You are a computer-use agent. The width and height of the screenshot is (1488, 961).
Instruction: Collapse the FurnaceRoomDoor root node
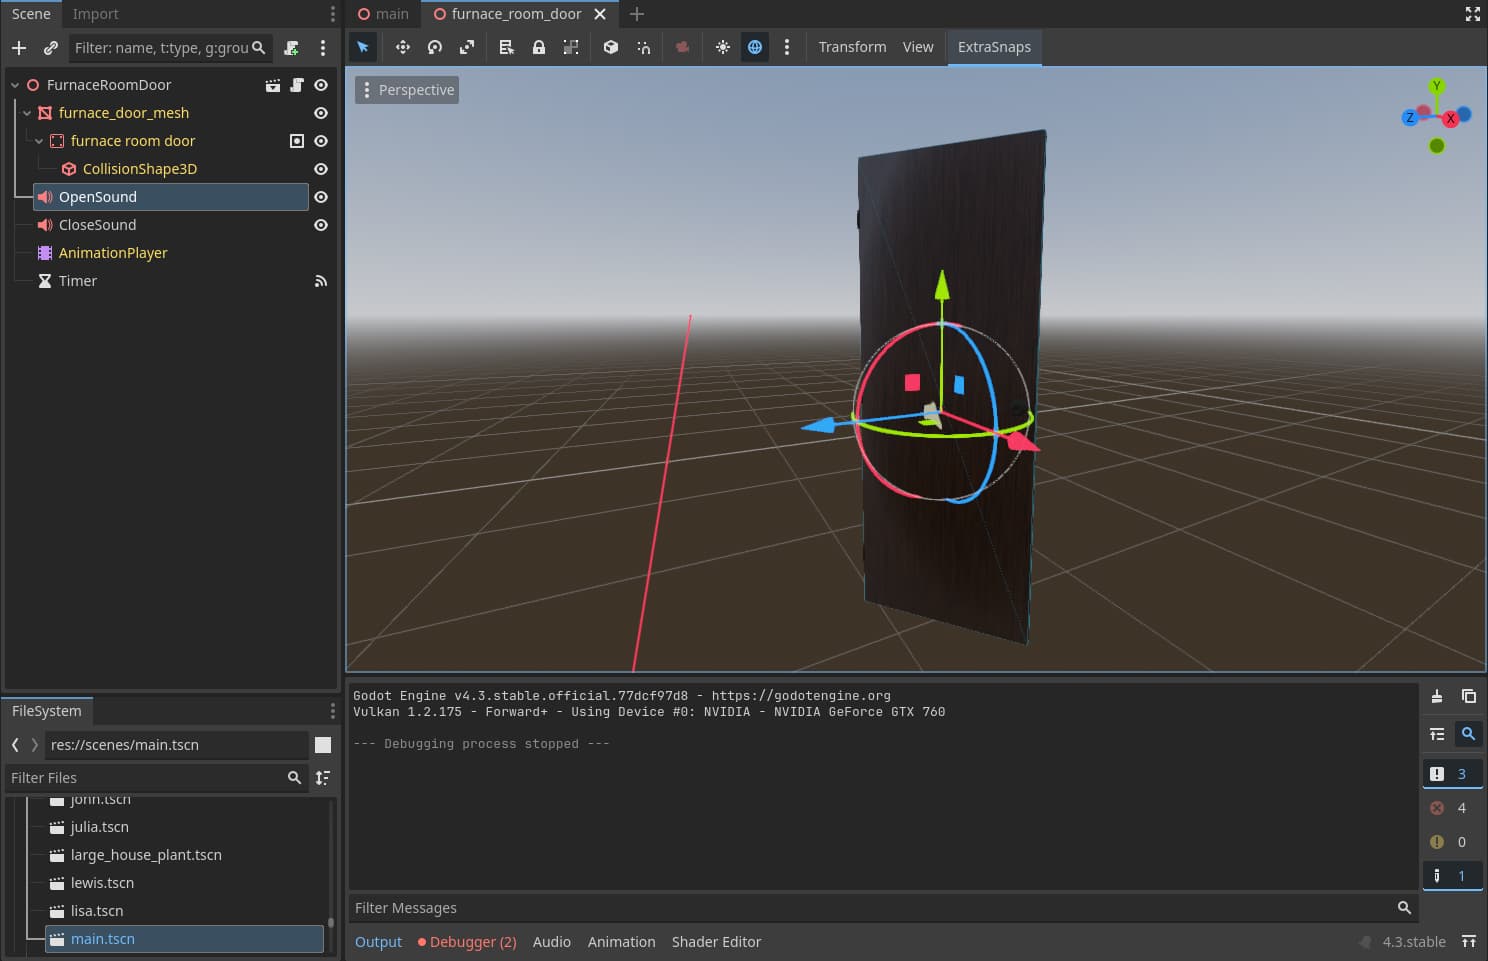click(15, 85)
